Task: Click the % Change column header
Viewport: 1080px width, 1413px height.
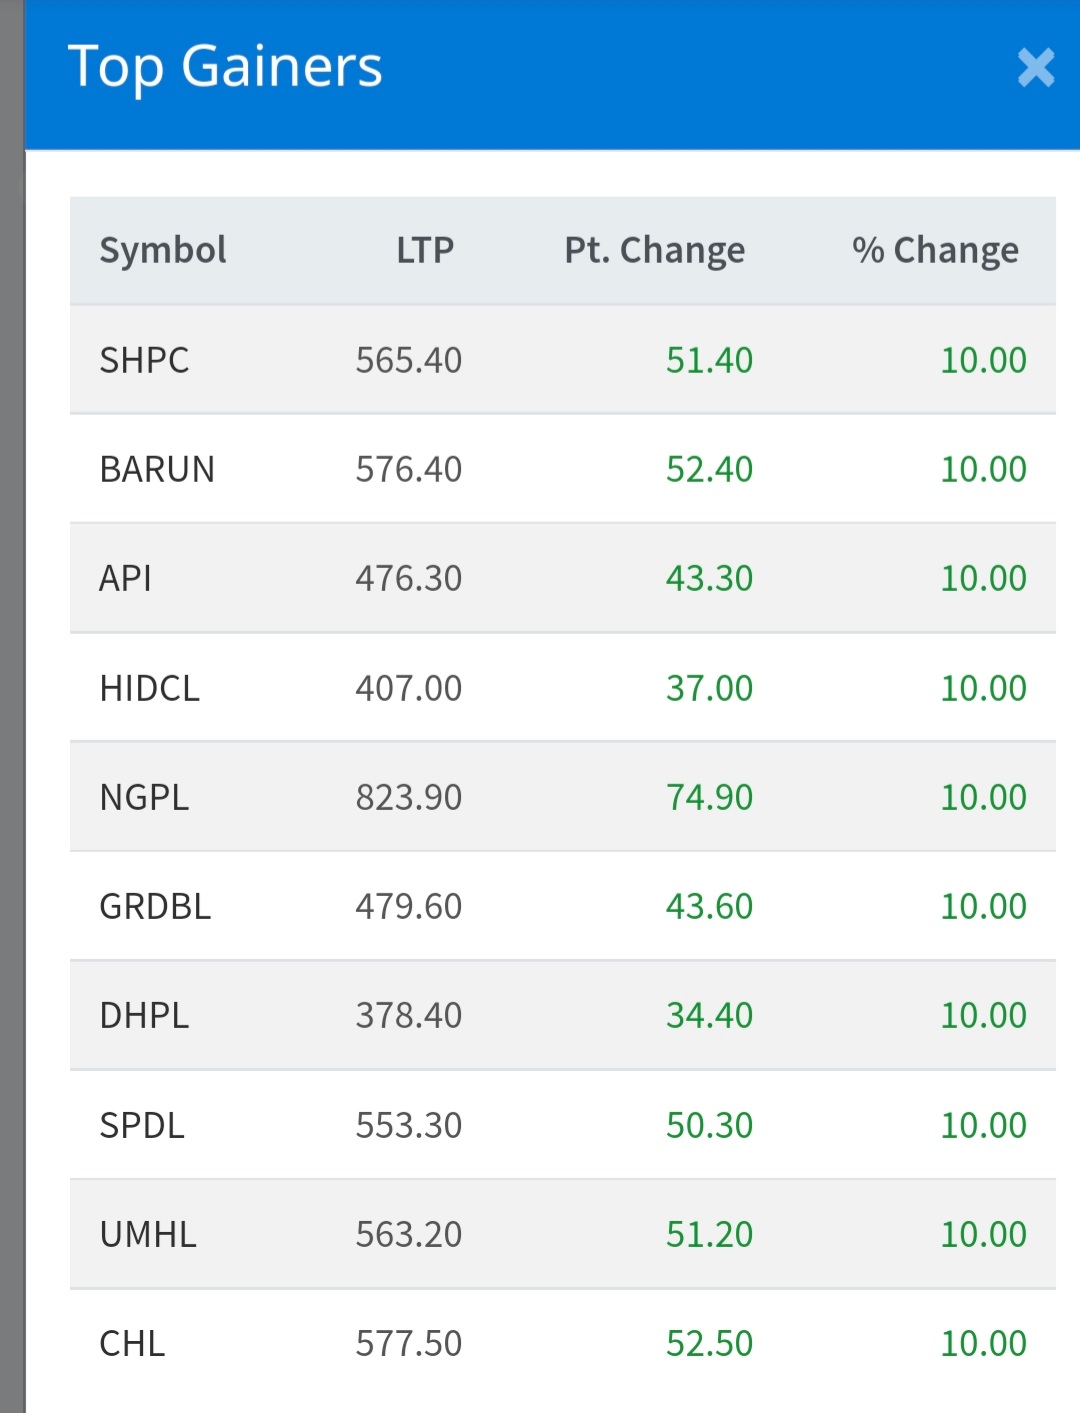Action: click(935, 250)
